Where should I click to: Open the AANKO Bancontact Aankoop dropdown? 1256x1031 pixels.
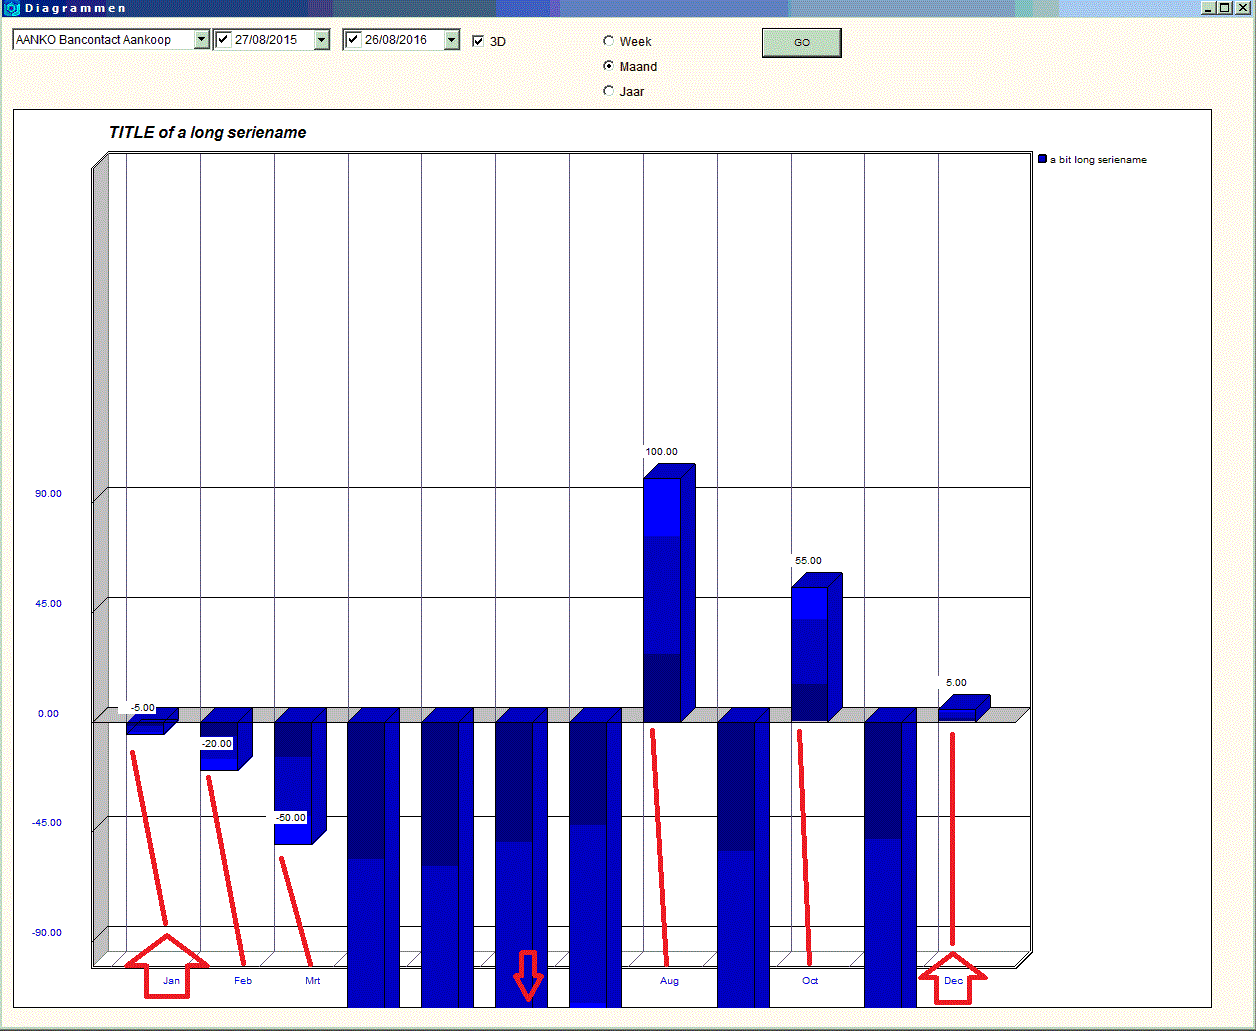point(201,40)
